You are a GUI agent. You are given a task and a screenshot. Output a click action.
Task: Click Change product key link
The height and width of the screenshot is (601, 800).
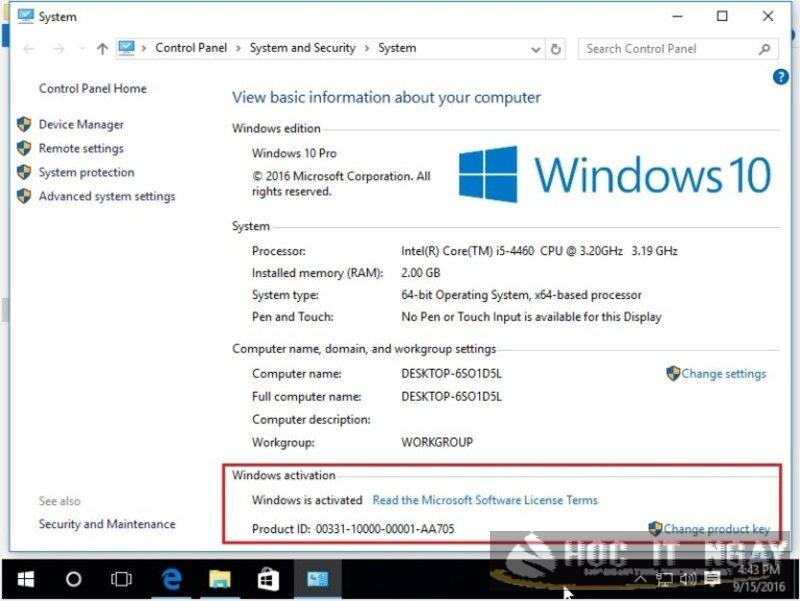pyautogui.click(x=716, y=529)
